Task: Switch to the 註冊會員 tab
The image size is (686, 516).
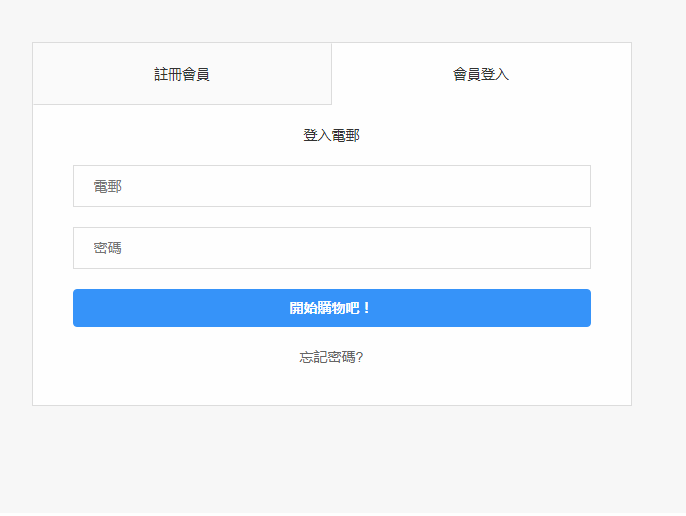Action: coord(182,74)
